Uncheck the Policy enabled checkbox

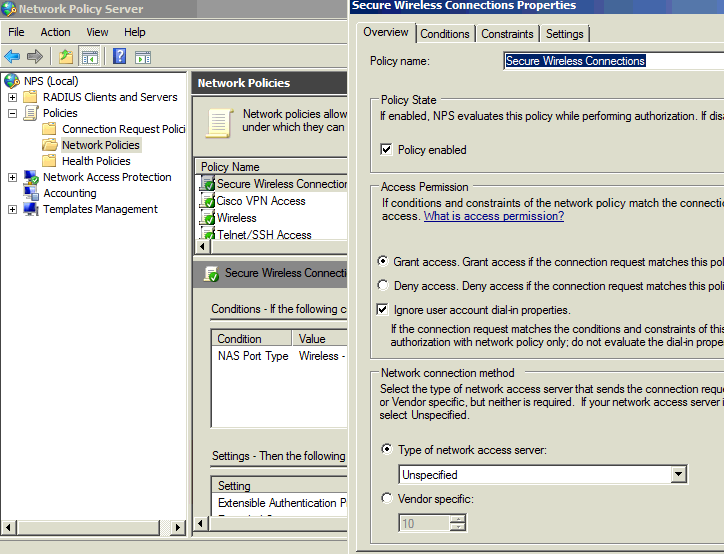(386, 150)
